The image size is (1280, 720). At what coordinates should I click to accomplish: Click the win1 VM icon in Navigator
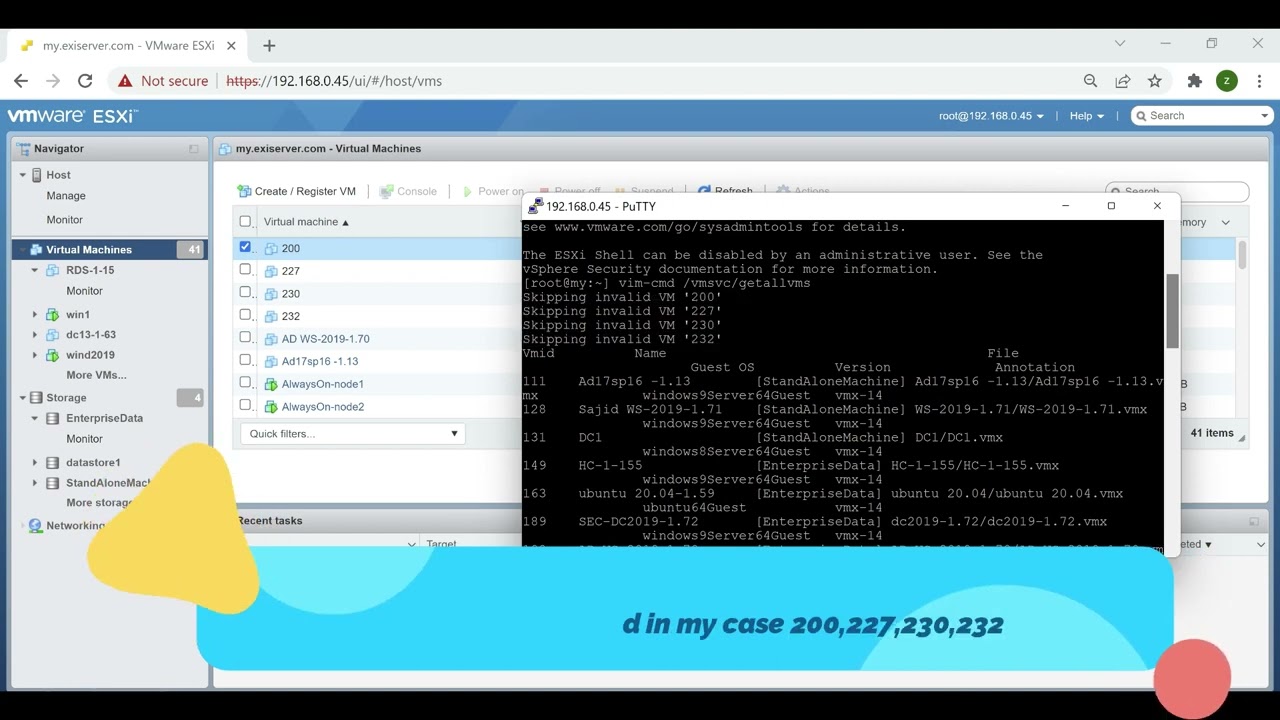point(53,315)
